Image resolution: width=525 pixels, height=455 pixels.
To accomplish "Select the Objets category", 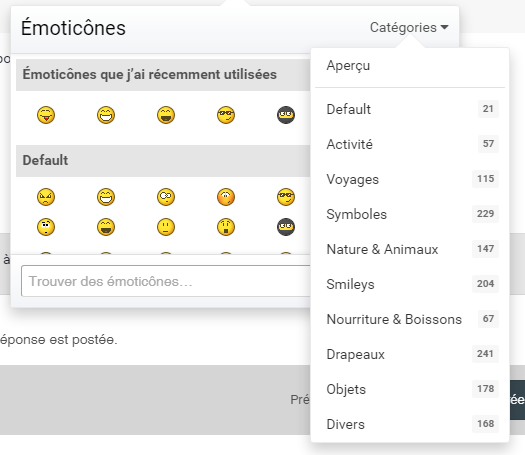I will coord(410,389).
